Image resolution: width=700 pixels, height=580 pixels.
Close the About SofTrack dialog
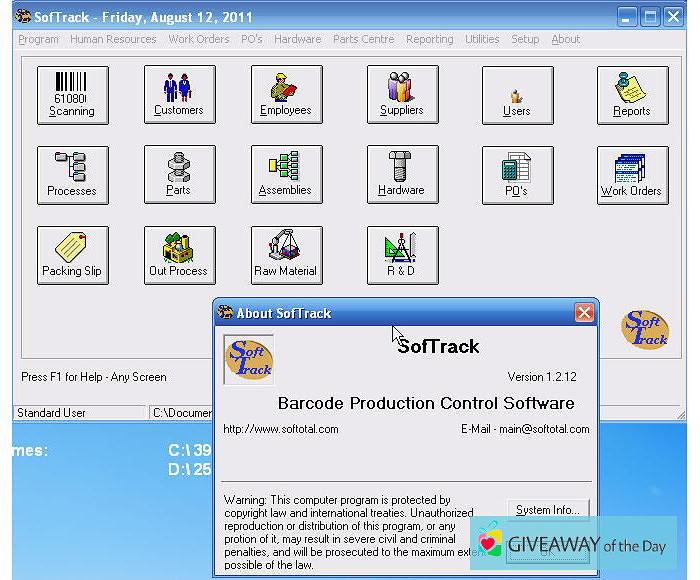pos(584,313)
